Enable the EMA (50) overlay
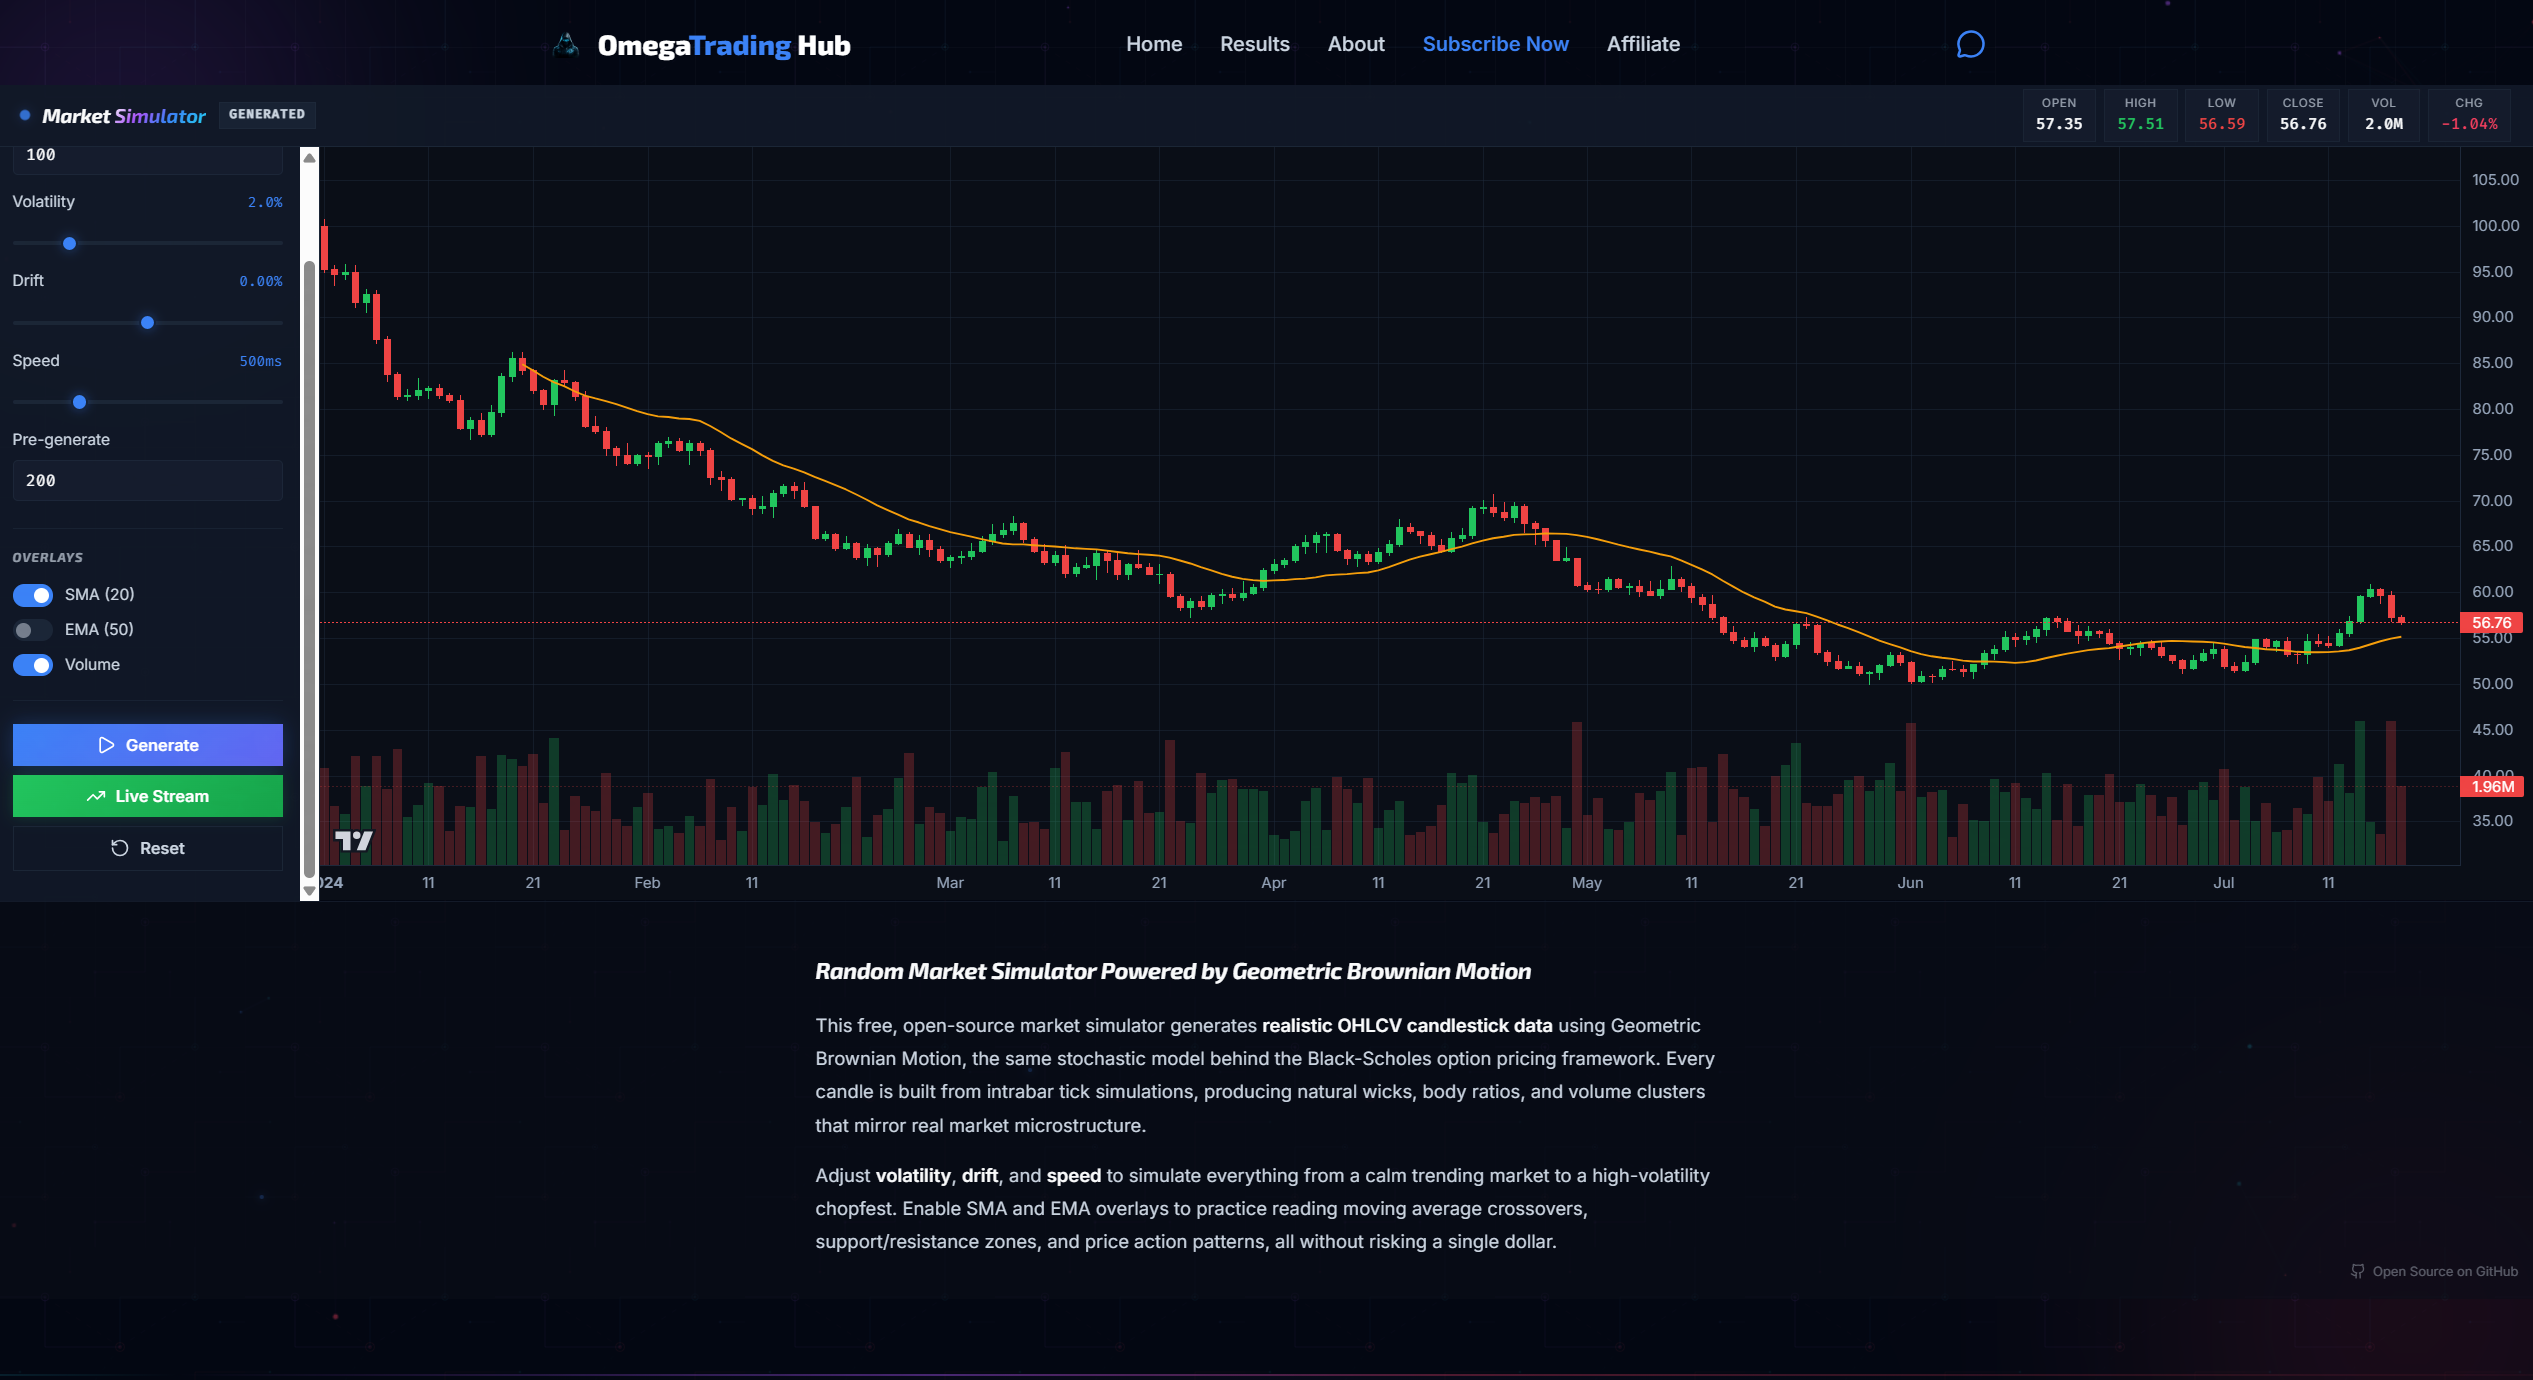The image size is (2533, 1380). coord(33,630)
